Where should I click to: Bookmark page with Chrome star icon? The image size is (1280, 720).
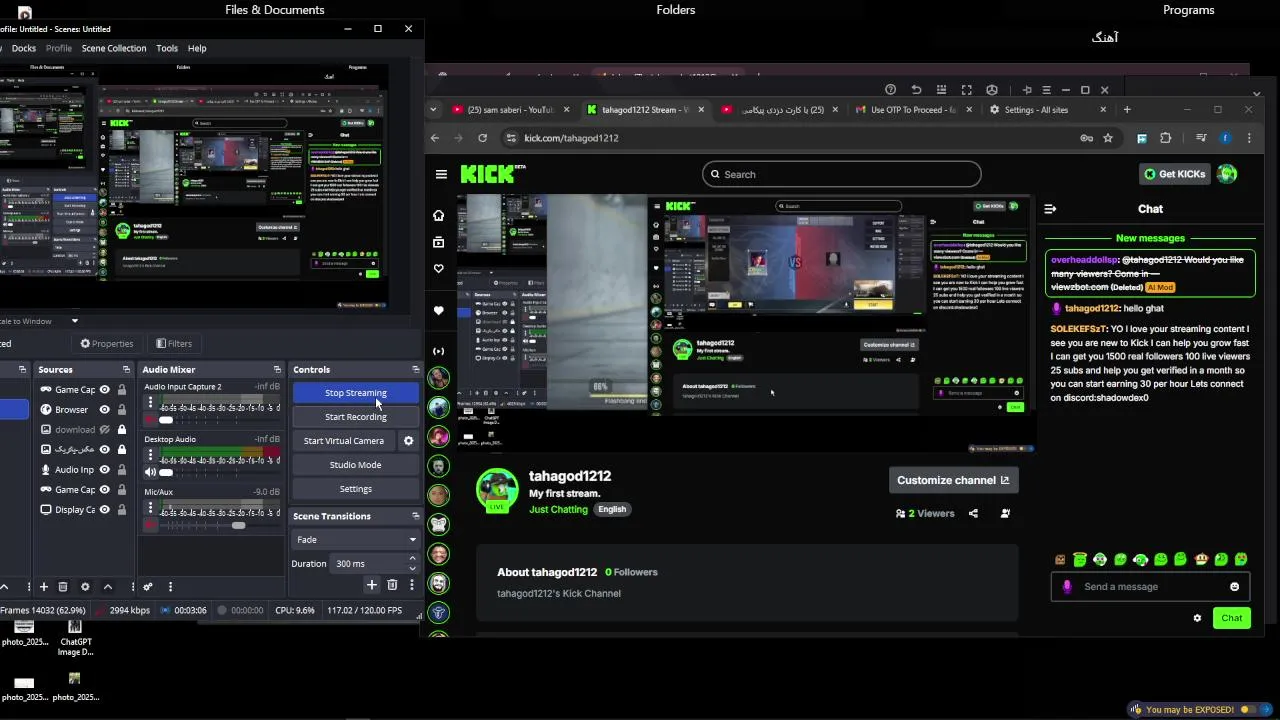tap(1108, 138)
